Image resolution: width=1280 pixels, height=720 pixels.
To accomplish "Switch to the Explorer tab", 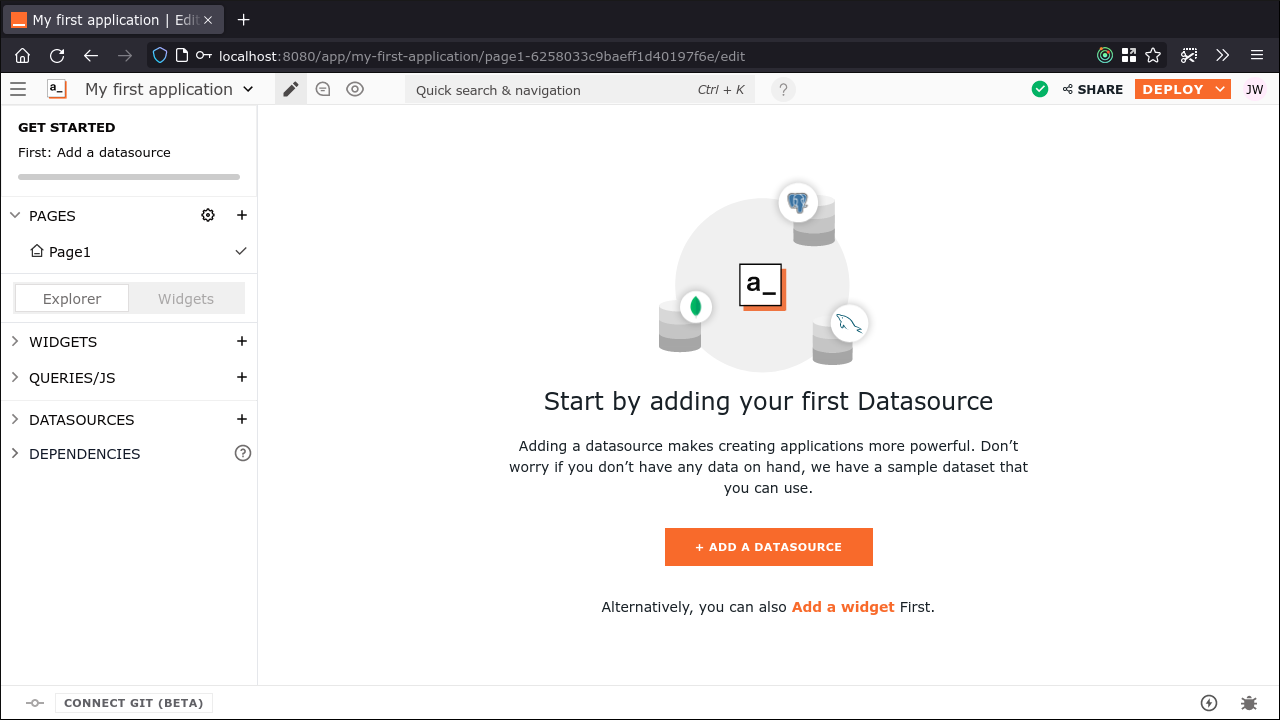I will pyautogui.click(x=72, y=299).
